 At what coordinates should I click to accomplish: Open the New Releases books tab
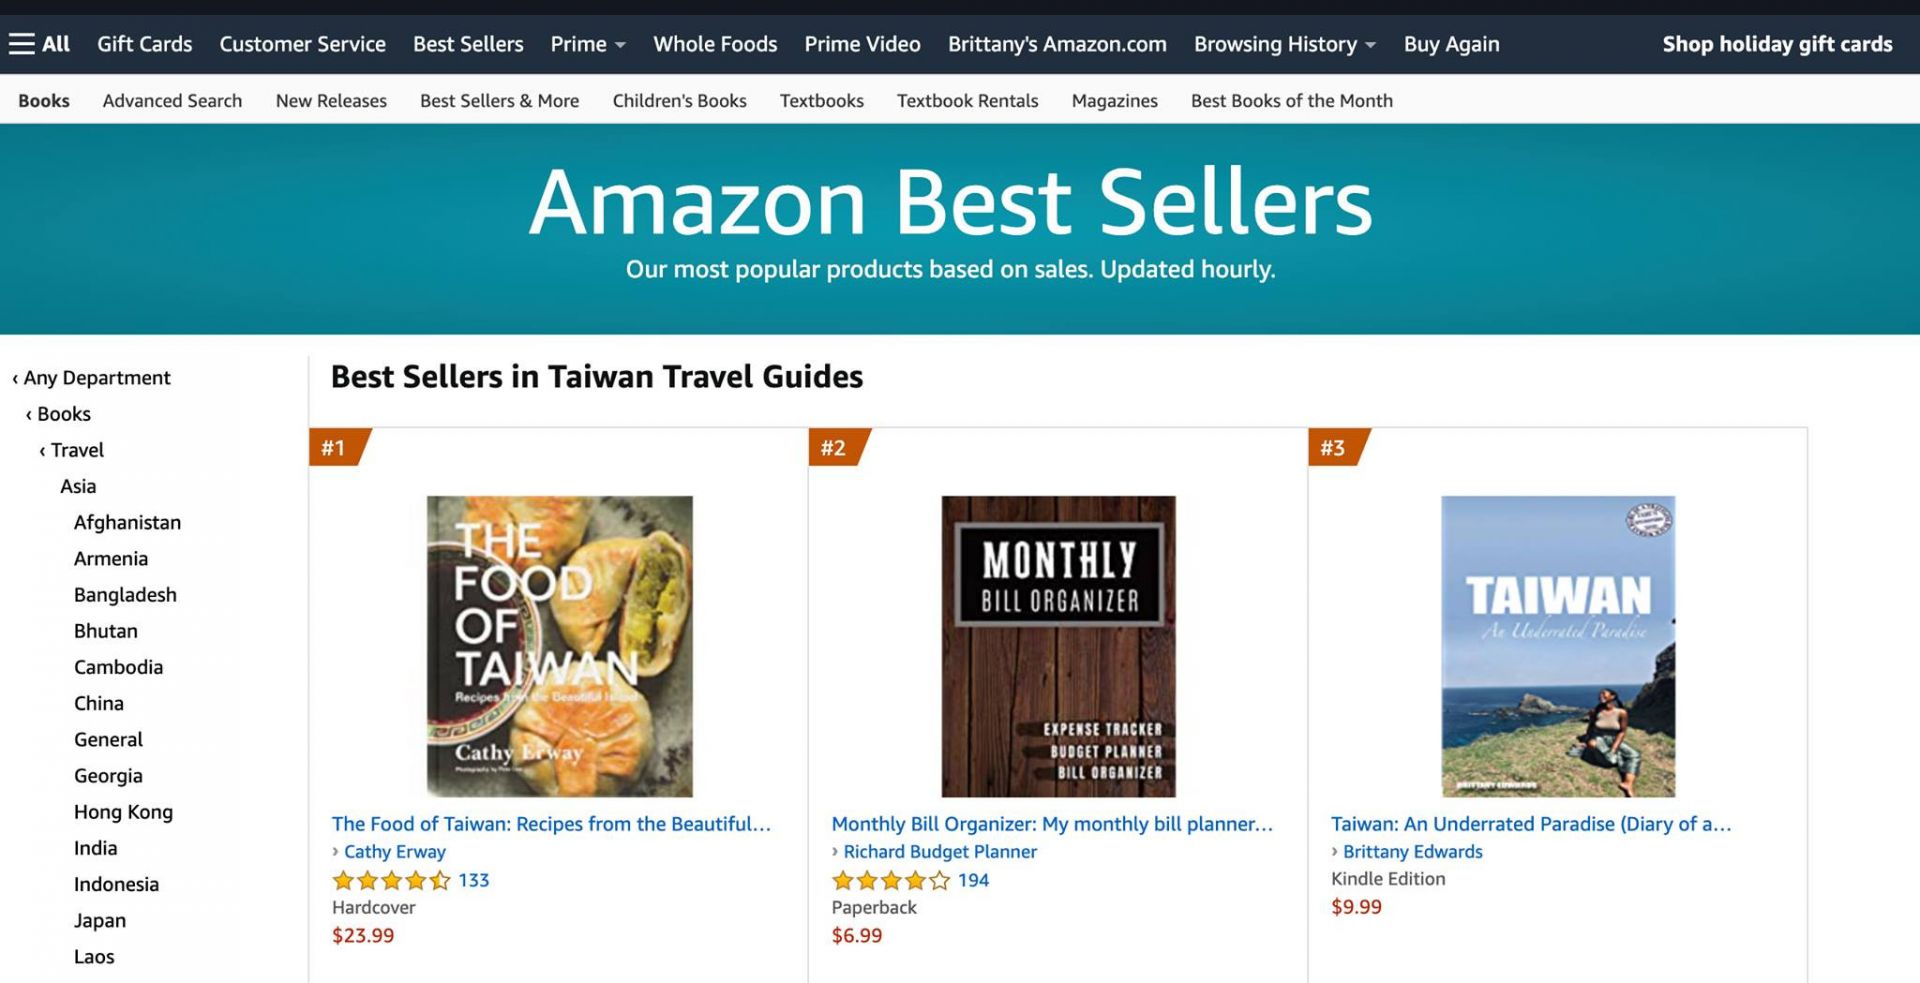(331, 101)
